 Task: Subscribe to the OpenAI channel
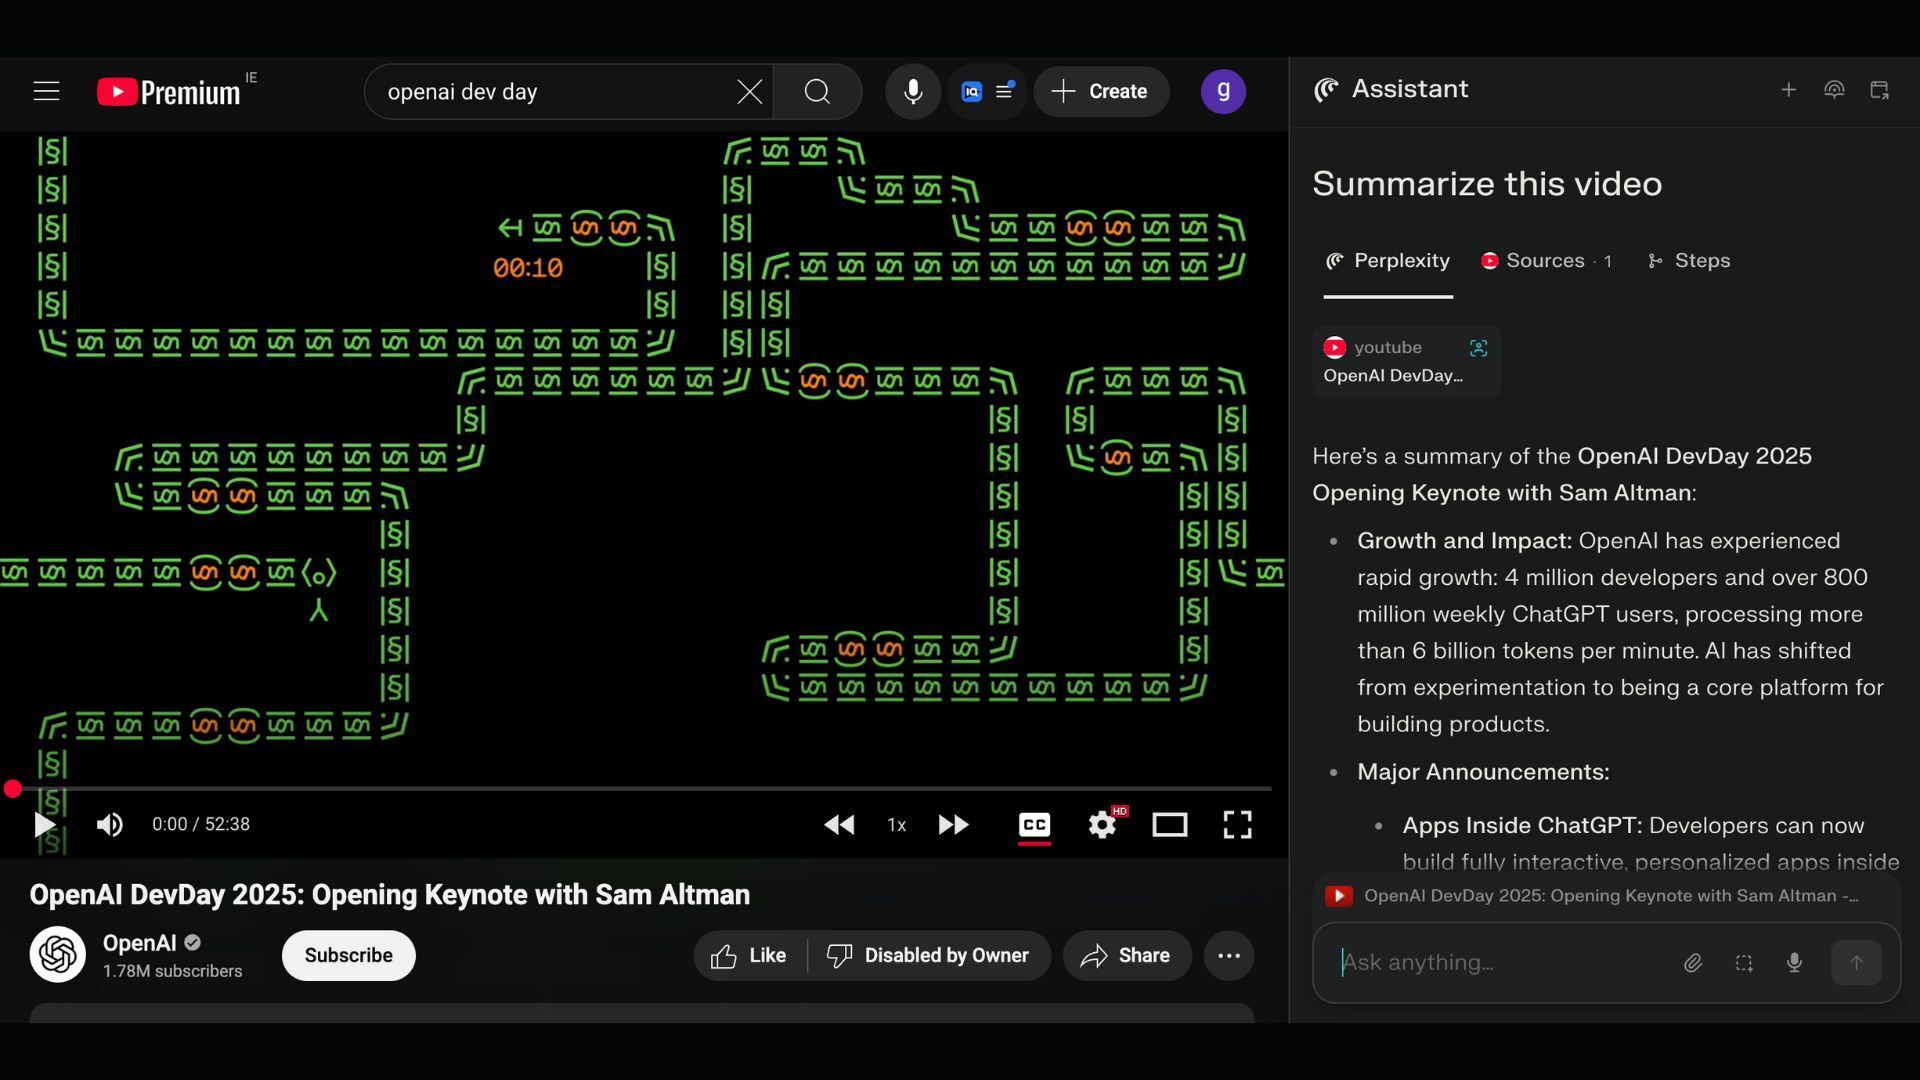tap(348, 955)
